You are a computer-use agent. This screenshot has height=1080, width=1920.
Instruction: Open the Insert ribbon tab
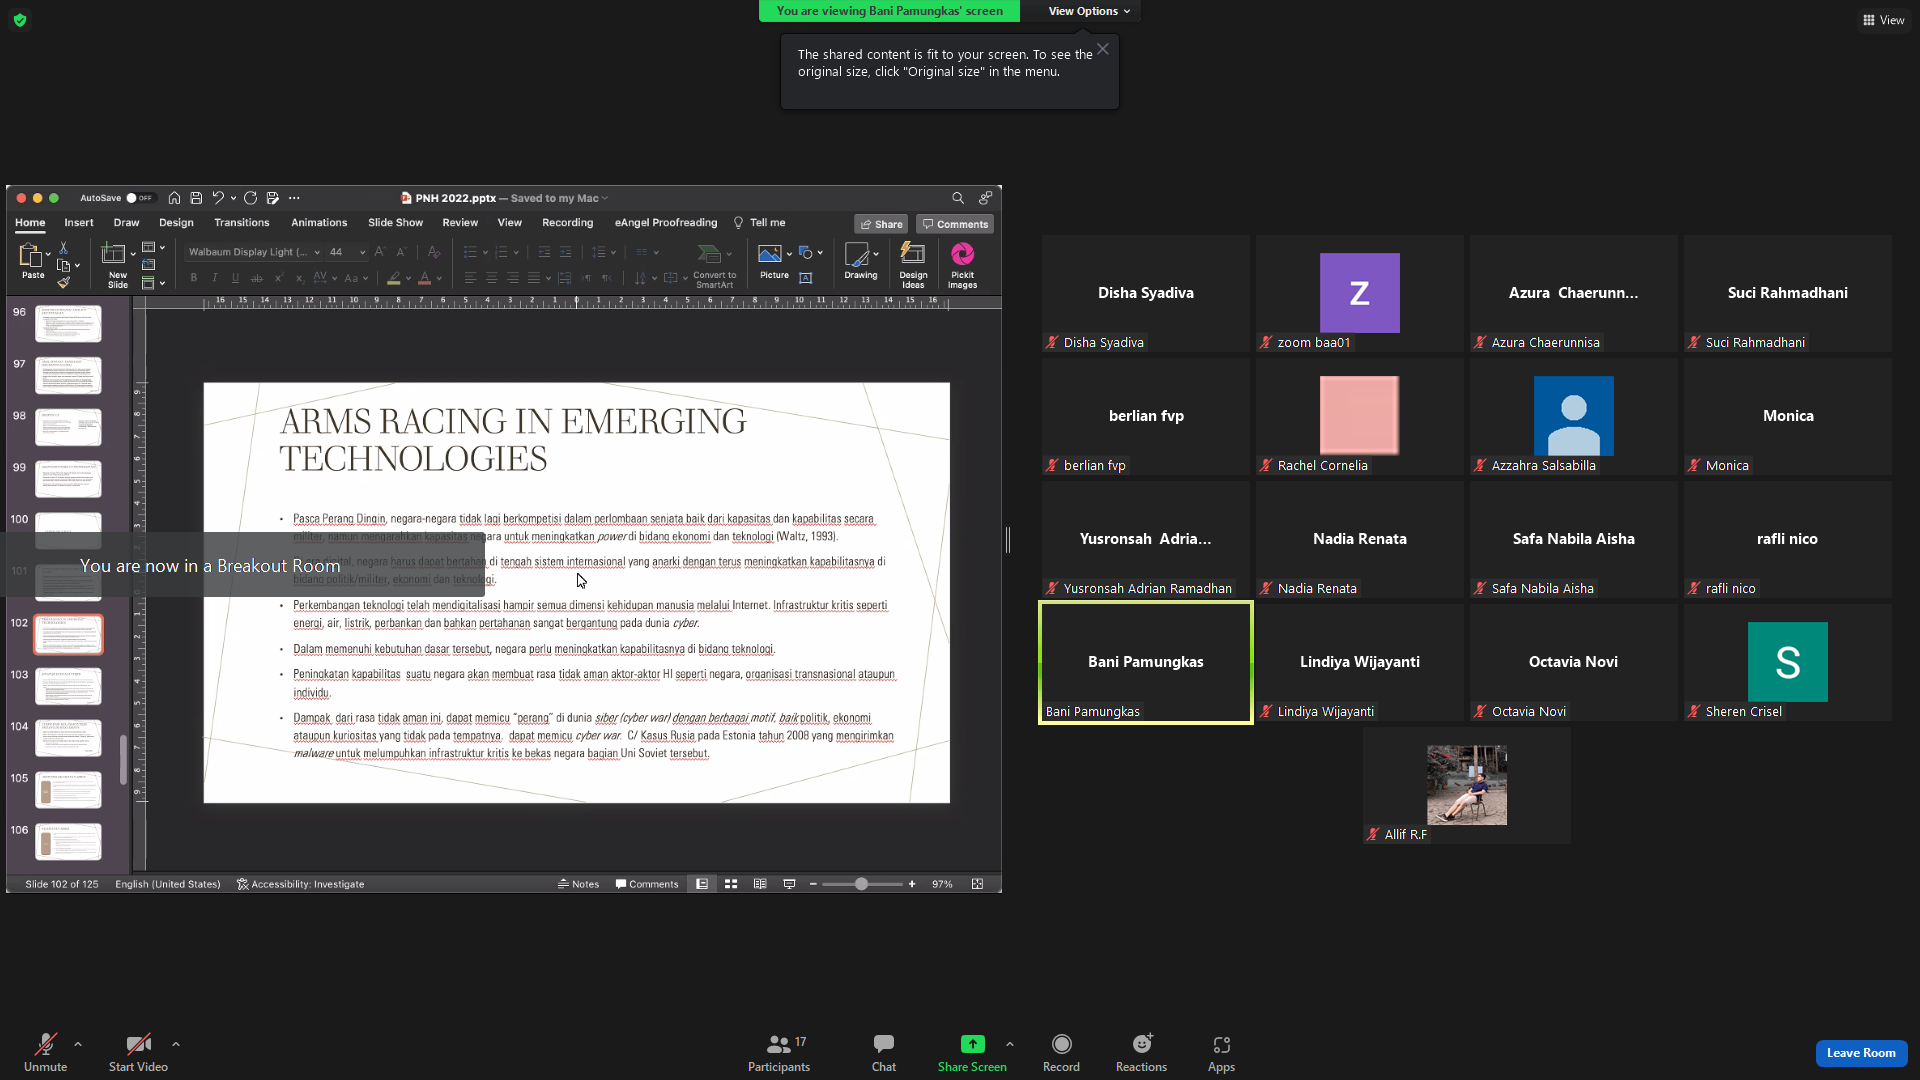click(x=79, y=223)
